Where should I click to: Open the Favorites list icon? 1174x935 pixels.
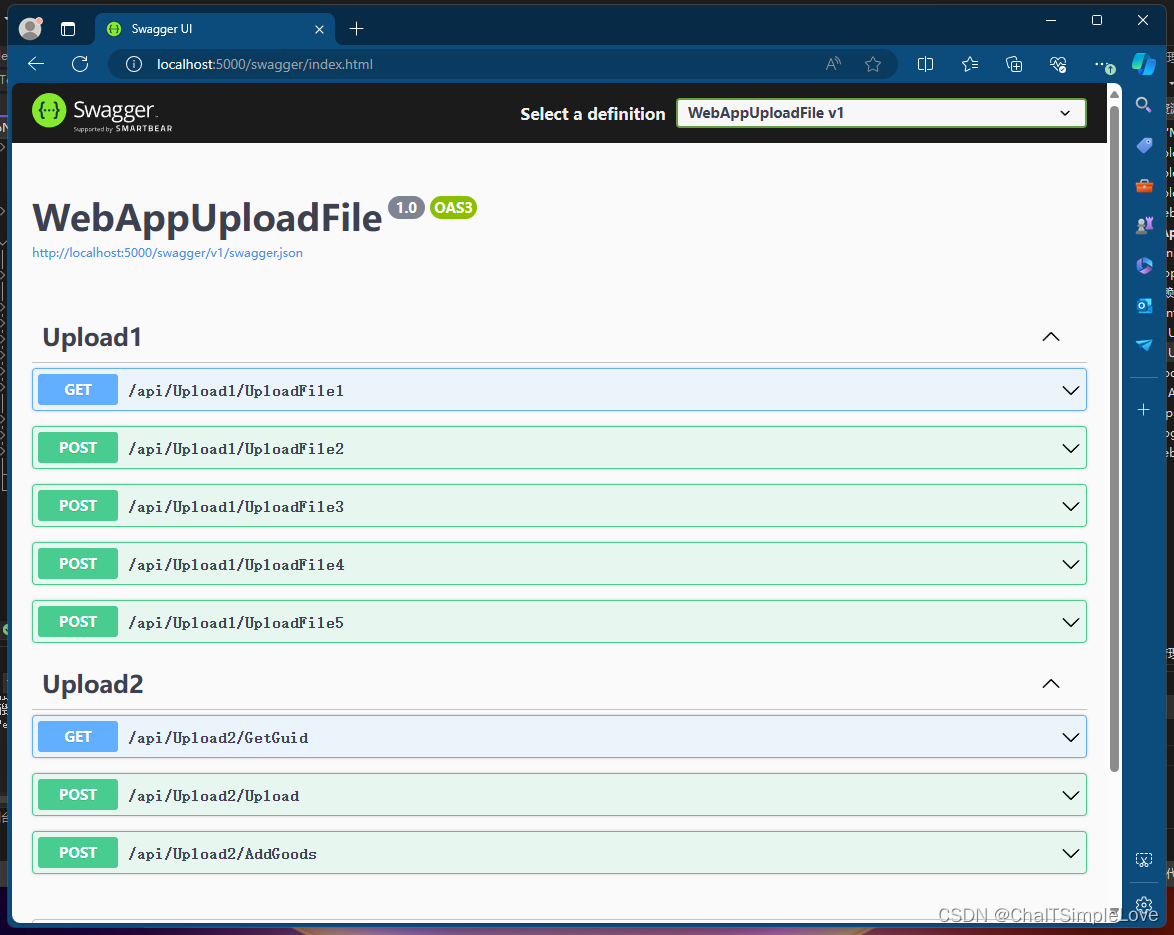point(970,64)
